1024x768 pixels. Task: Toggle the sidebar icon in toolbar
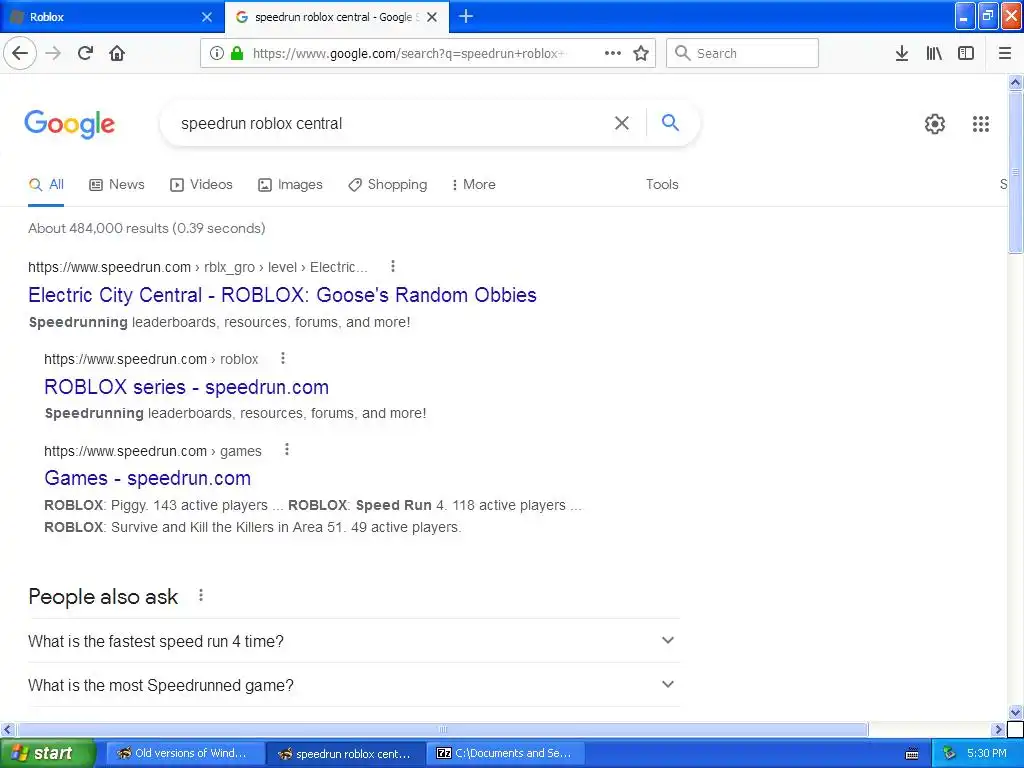click(966, 53)
